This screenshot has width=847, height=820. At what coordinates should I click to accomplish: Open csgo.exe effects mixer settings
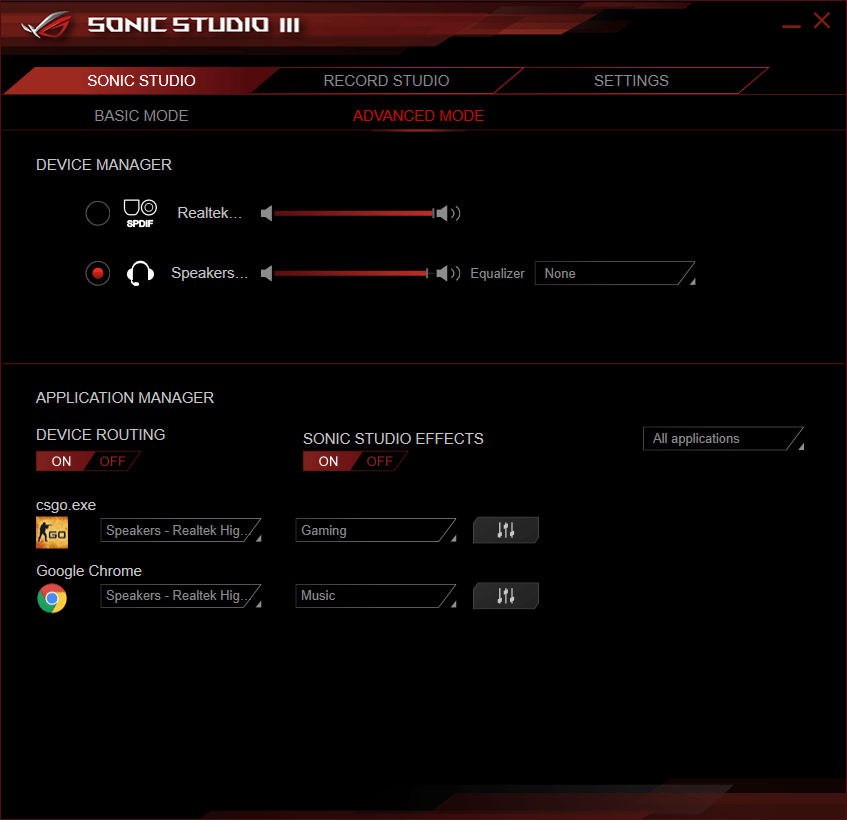pyautogui.click(x=506, y=530)
